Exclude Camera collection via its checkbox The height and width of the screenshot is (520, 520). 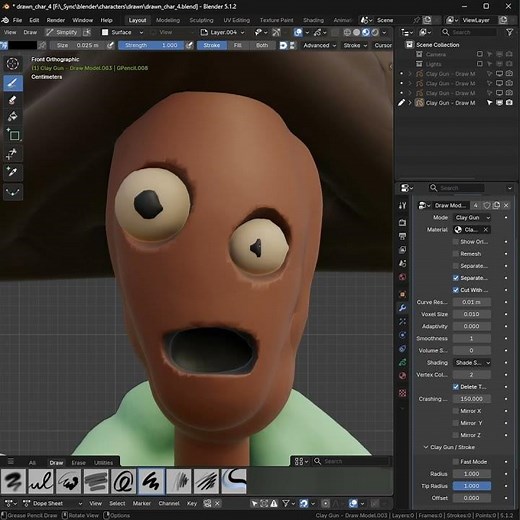tap(480, 54)
